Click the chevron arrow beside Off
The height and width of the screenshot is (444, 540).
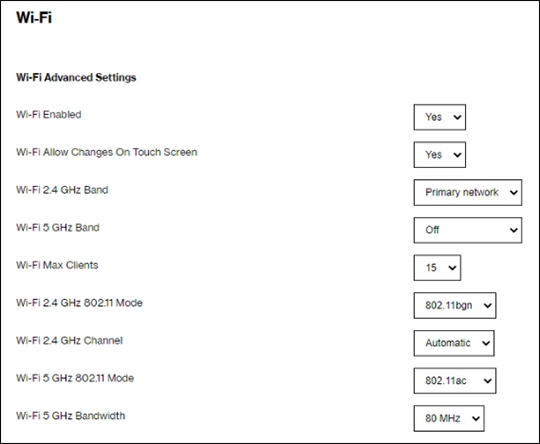click(513, 230)
